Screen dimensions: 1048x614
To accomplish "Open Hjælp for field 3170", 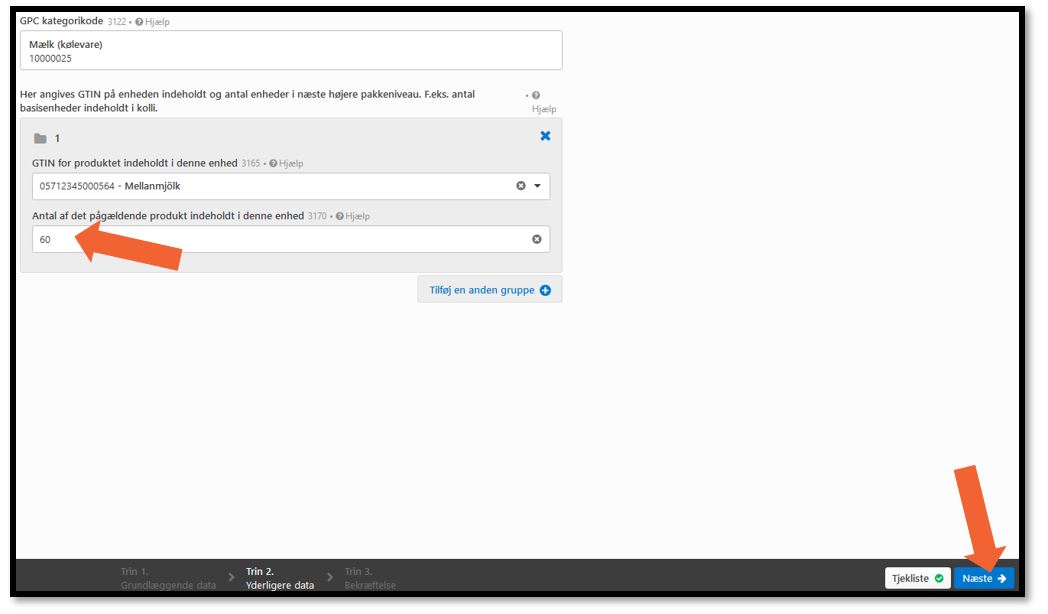I will click(x=353, y=216).
